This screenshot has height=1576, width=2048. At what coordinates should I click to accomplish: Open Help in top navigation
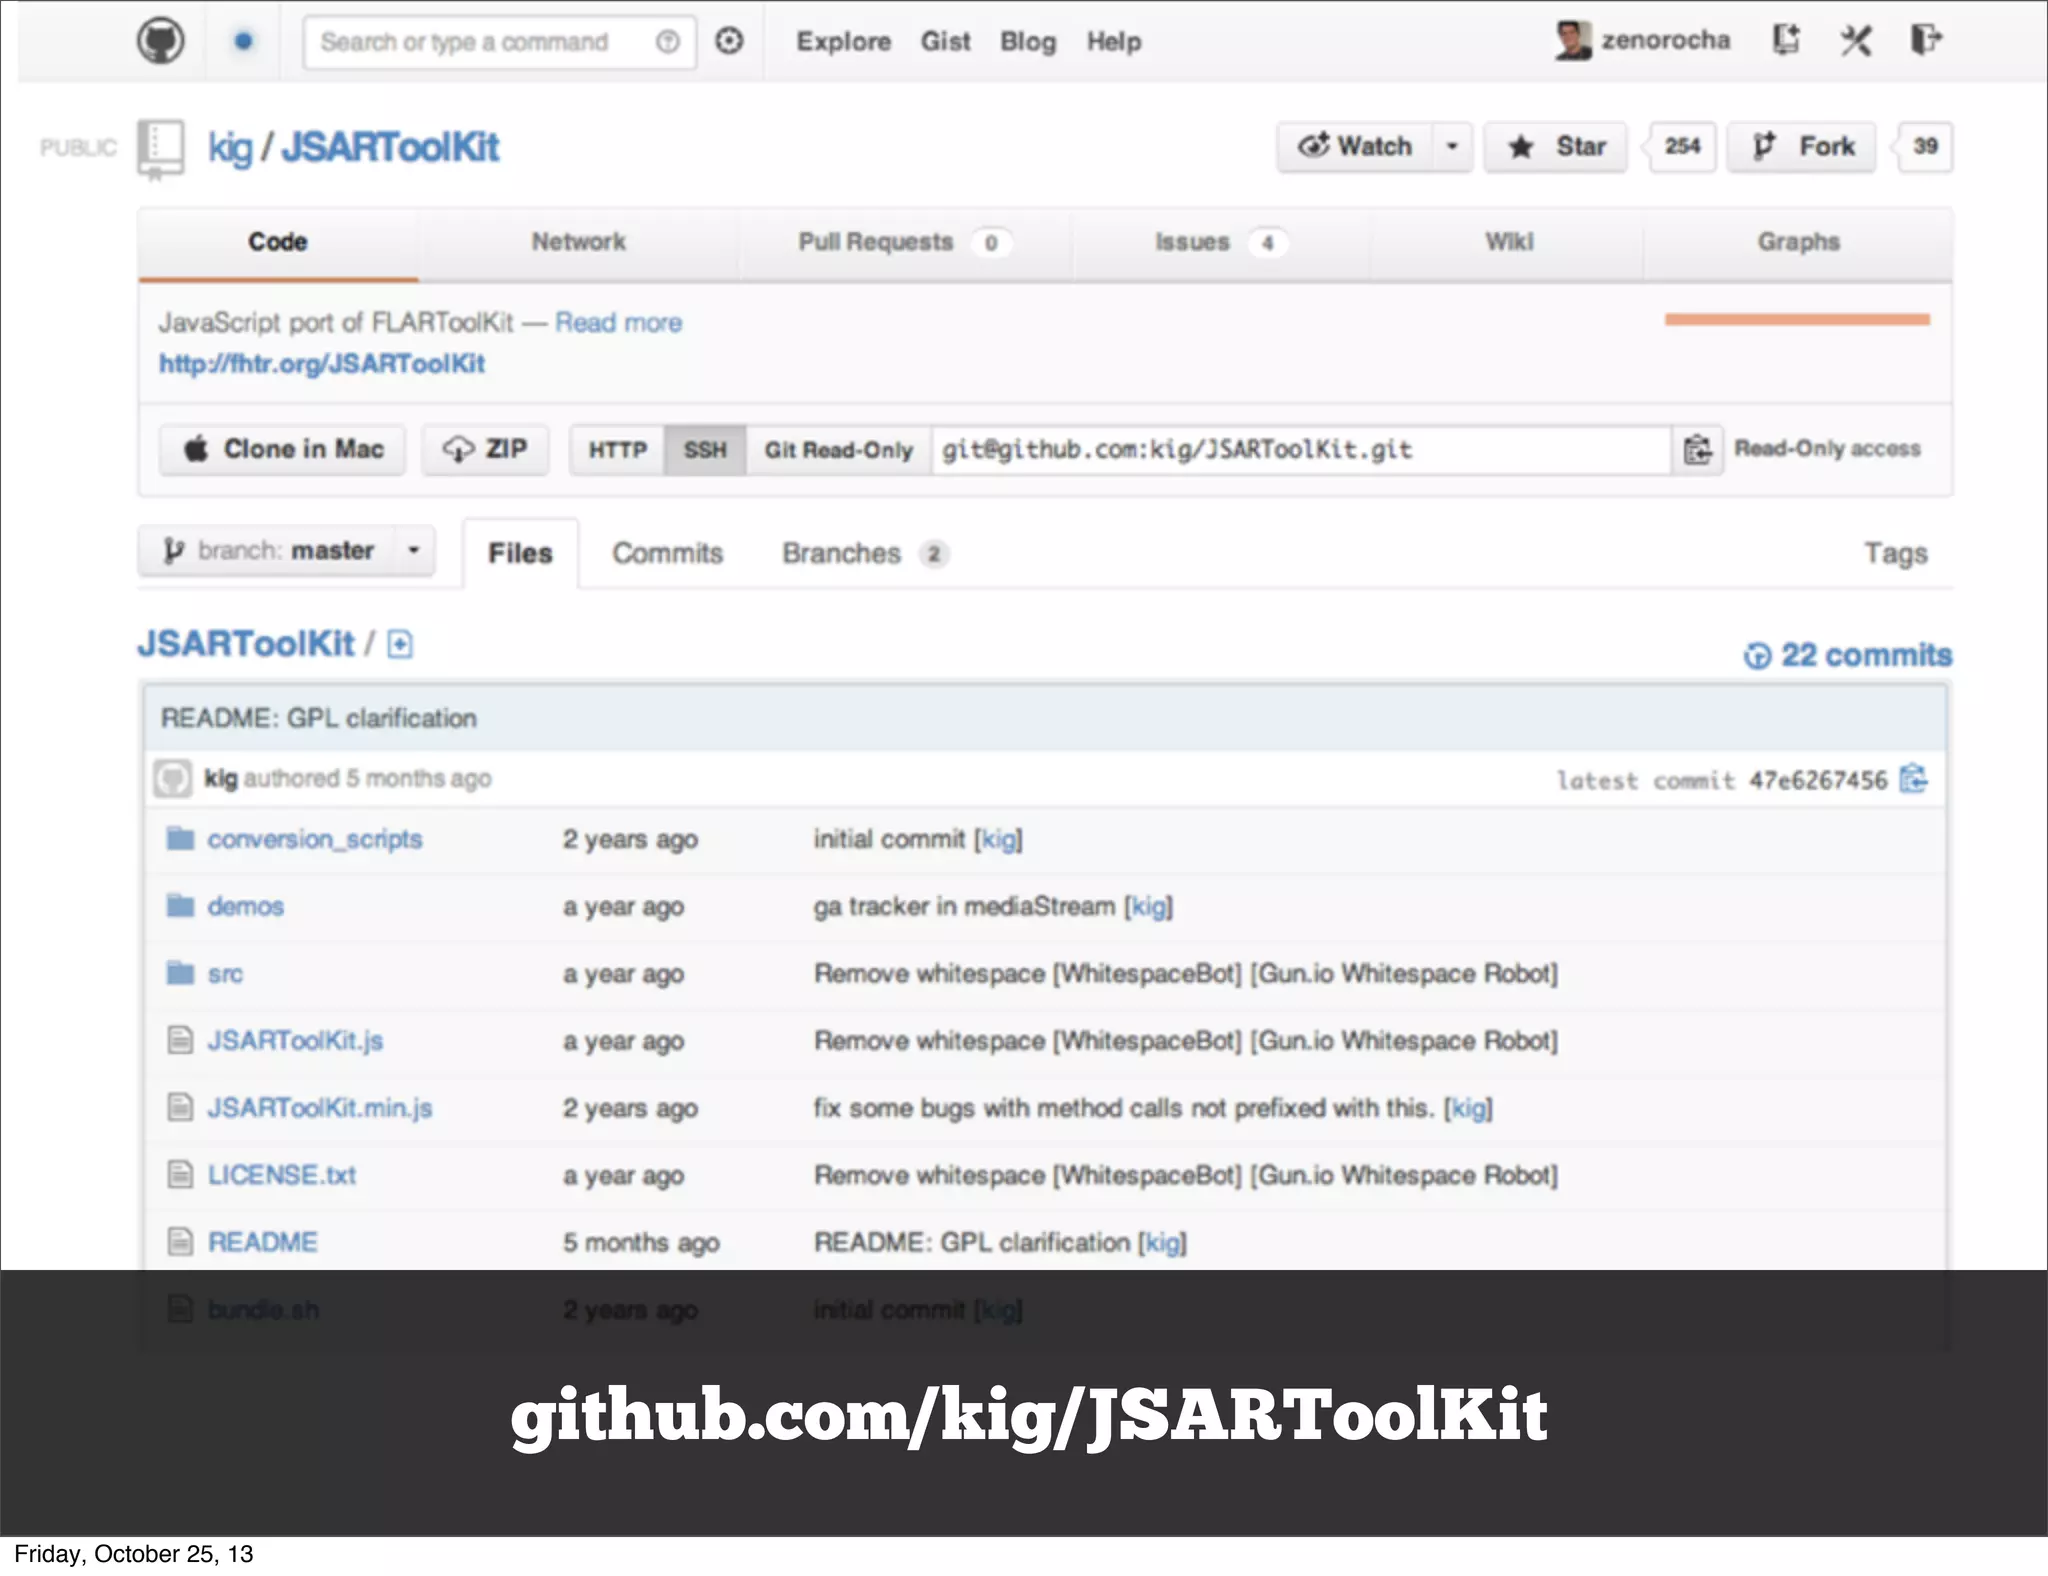1114,41
